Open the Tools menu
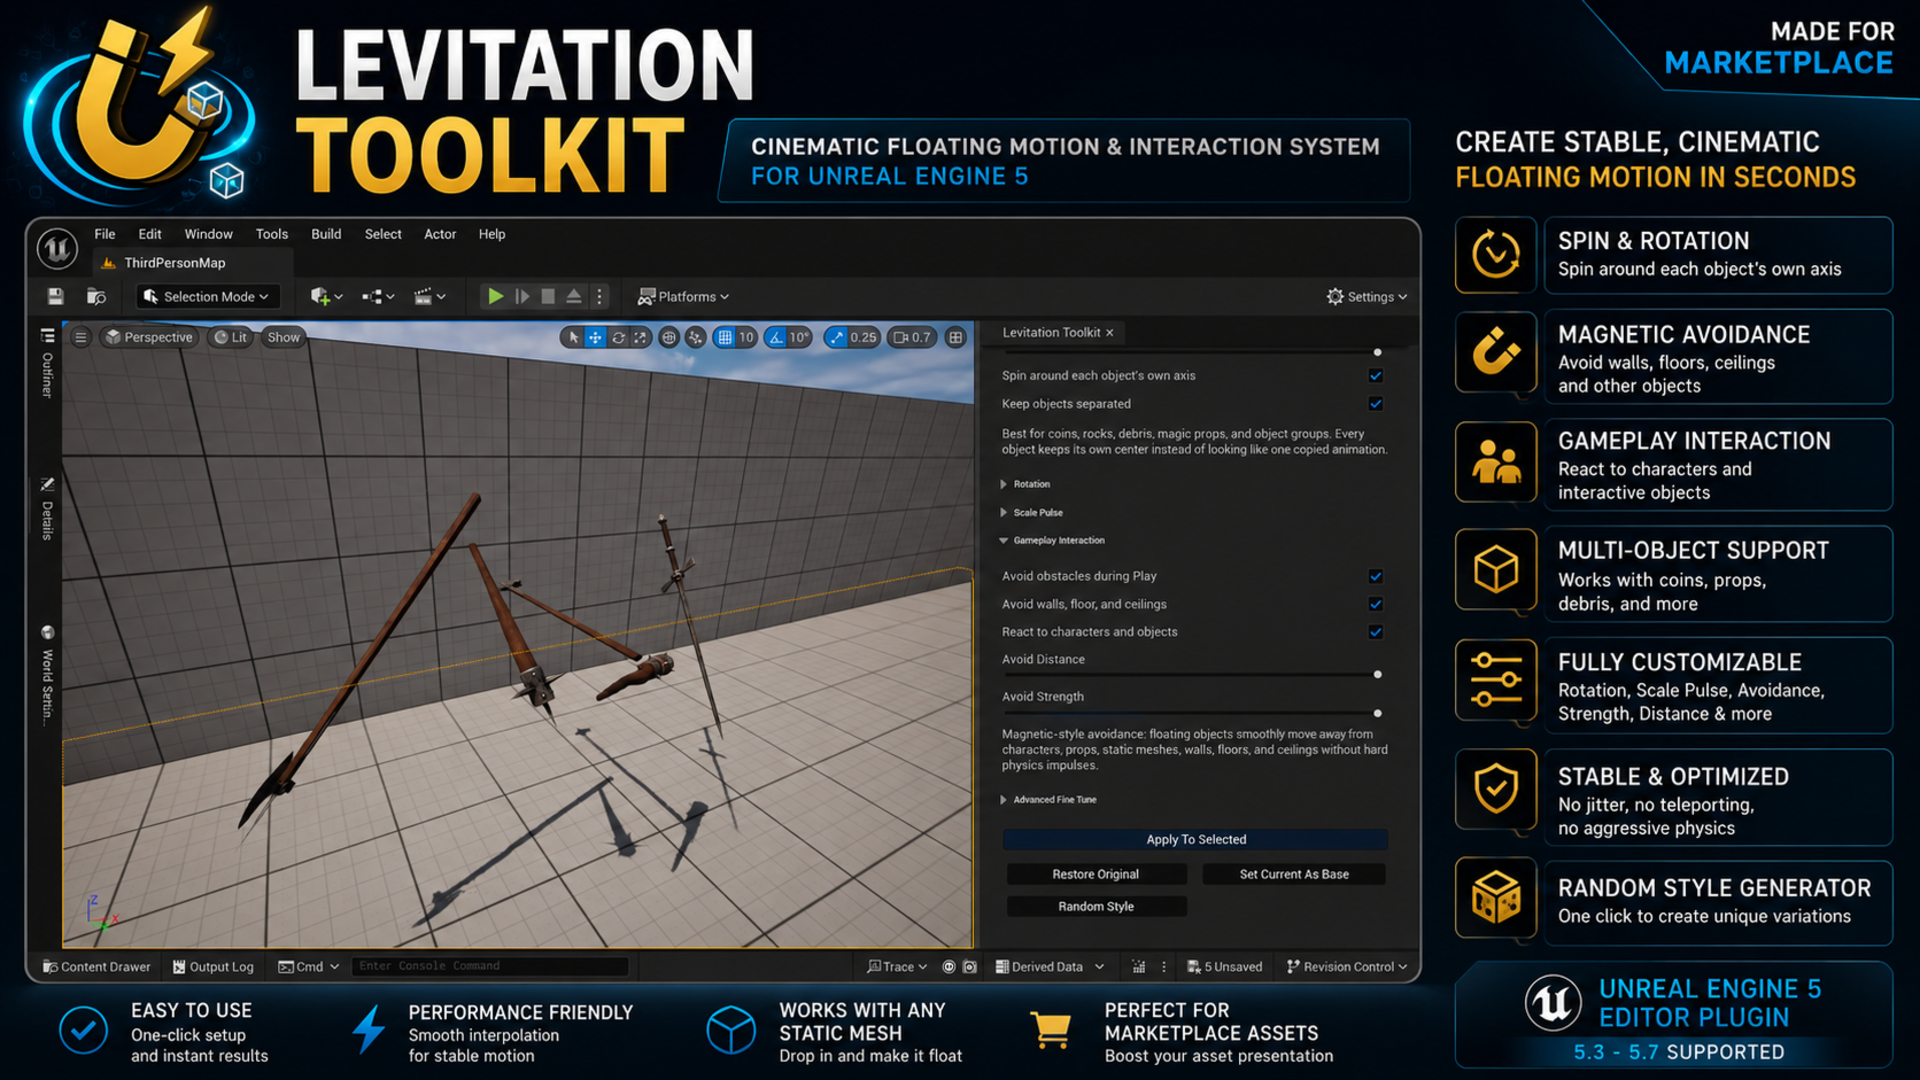Viewport: 1920px width, 1080px height. (272, 234)
